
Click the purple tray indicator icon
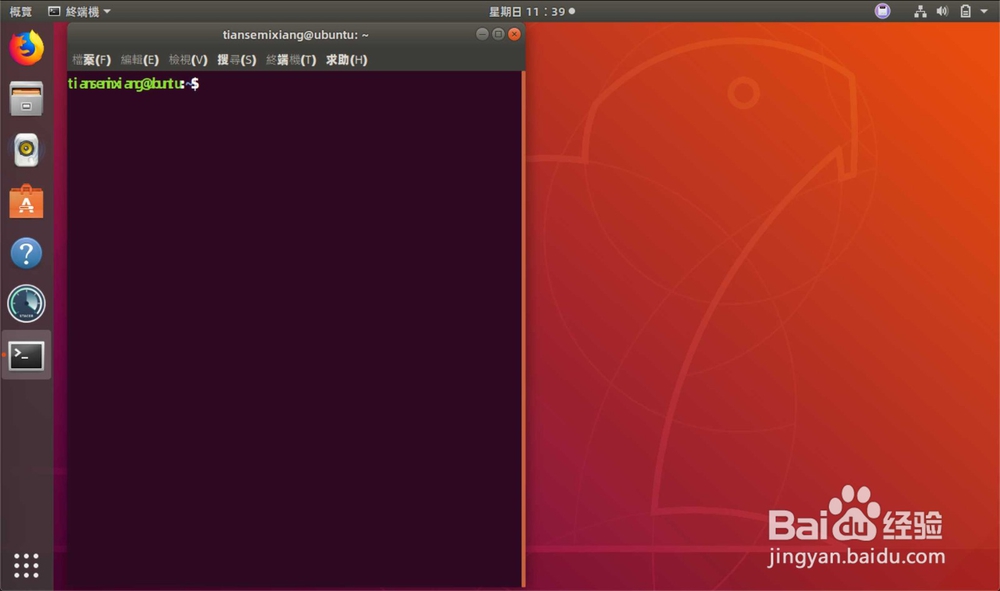pos(883,11)
